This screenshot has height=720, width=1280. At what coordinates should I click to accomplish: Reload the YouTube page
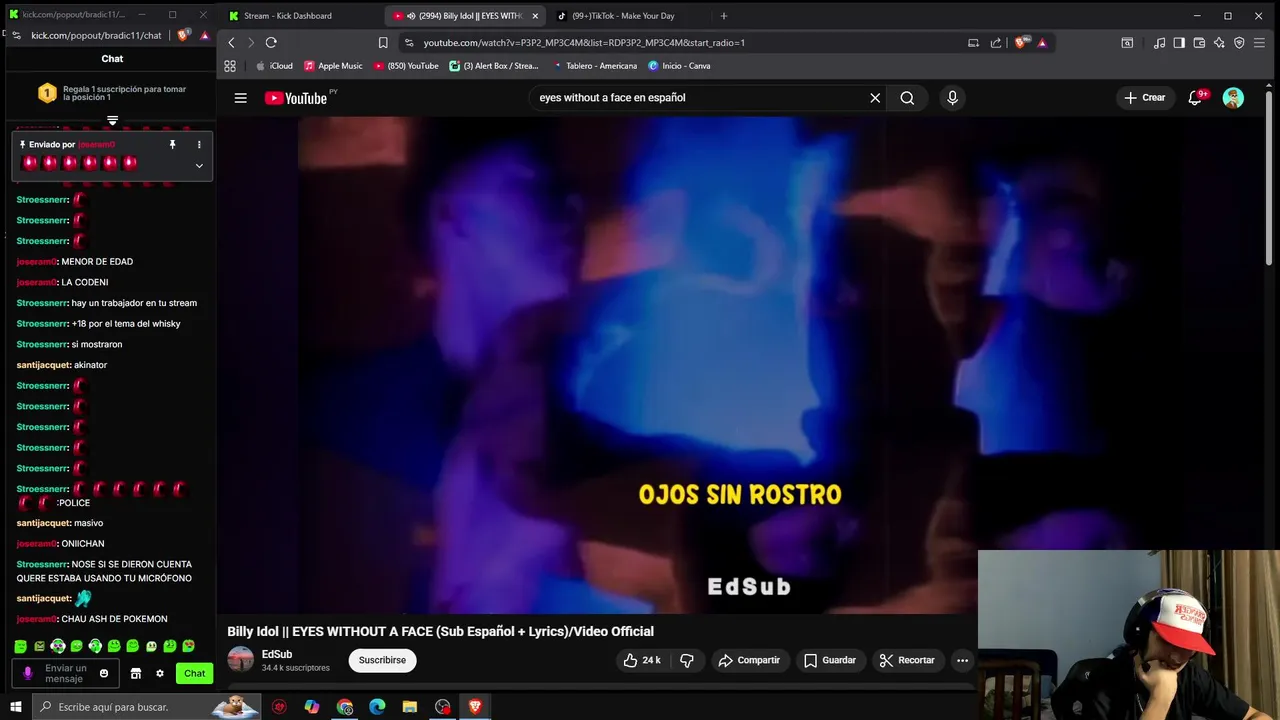click(271, 43)
